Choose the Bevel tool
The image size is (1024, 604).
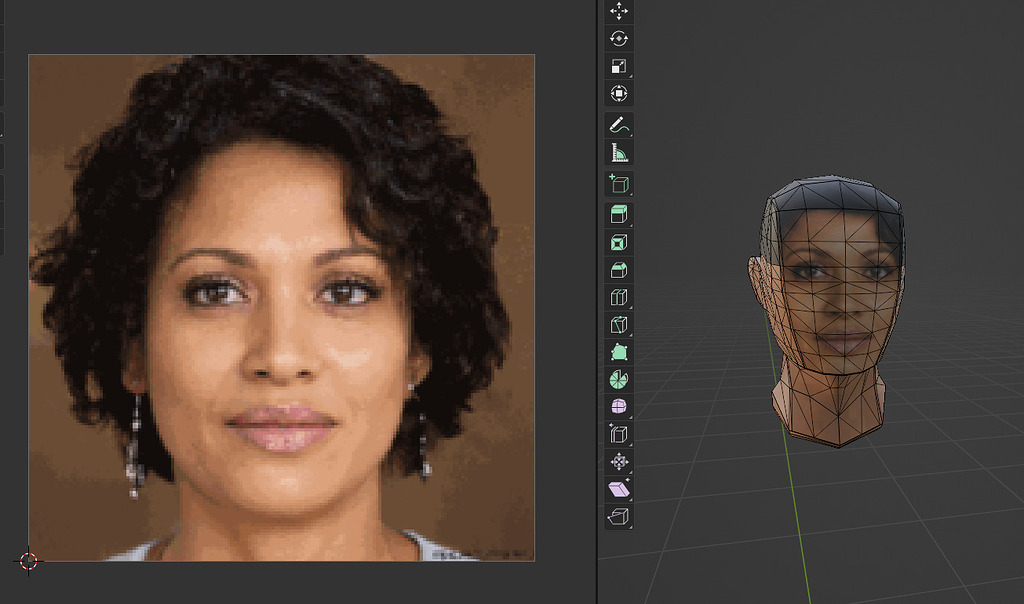(x=619, y=268)
